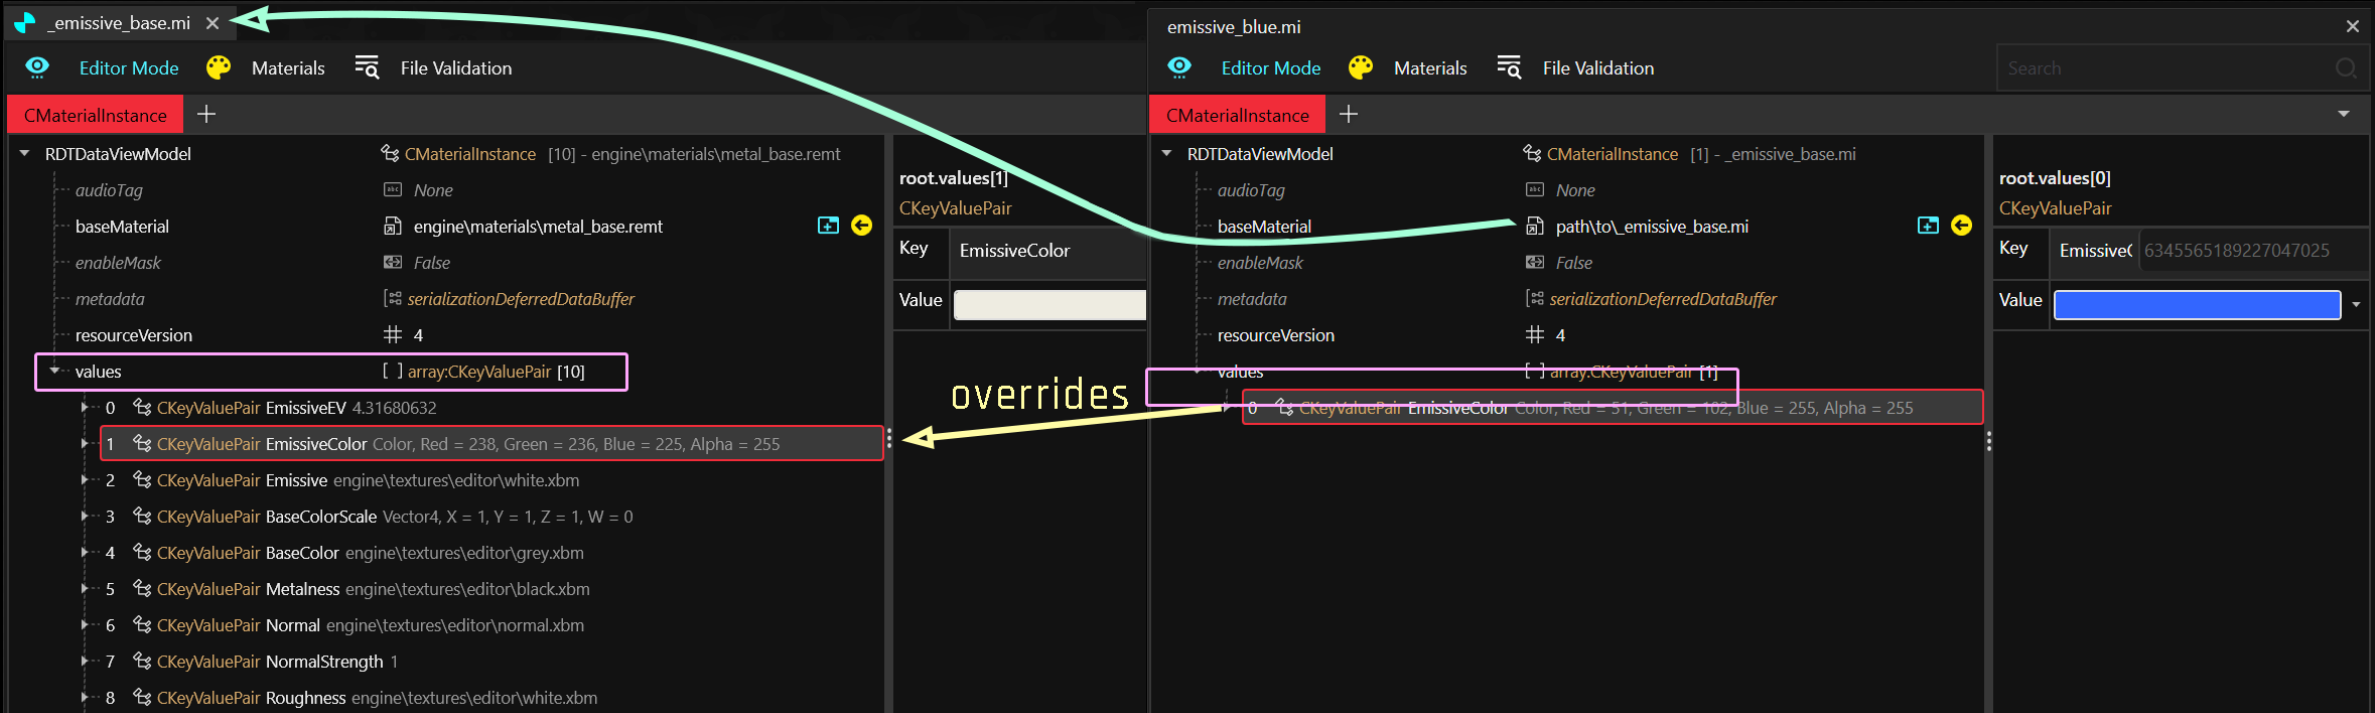
Task: Click the Search field in right panel
Action: click(x=2165, y=68)
